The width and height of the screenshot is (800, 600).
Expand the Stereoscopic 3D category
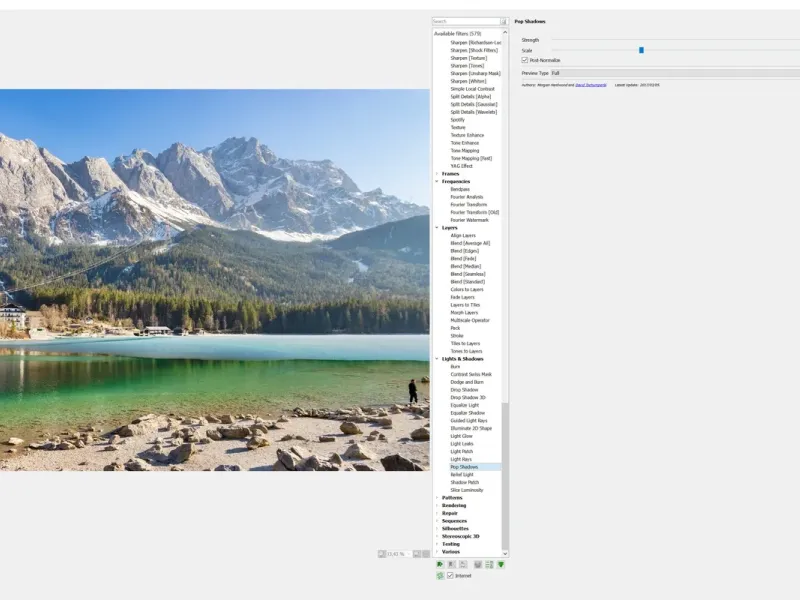437,536
